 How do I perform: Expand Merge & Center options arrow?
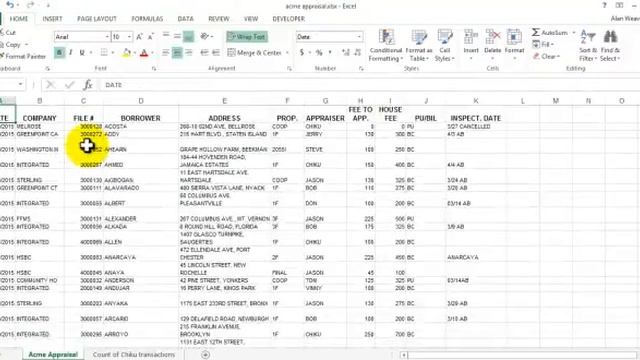click(287, 53)
